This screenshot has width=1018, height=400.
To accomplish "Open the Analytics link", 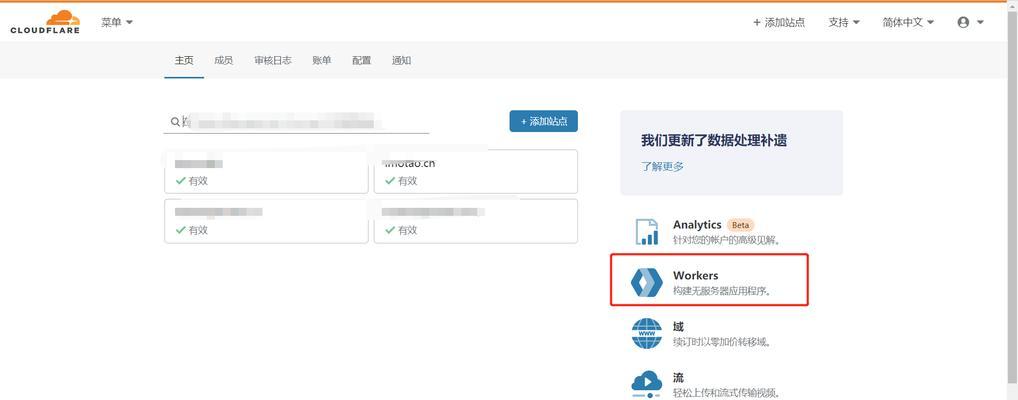I will point(697,225).
